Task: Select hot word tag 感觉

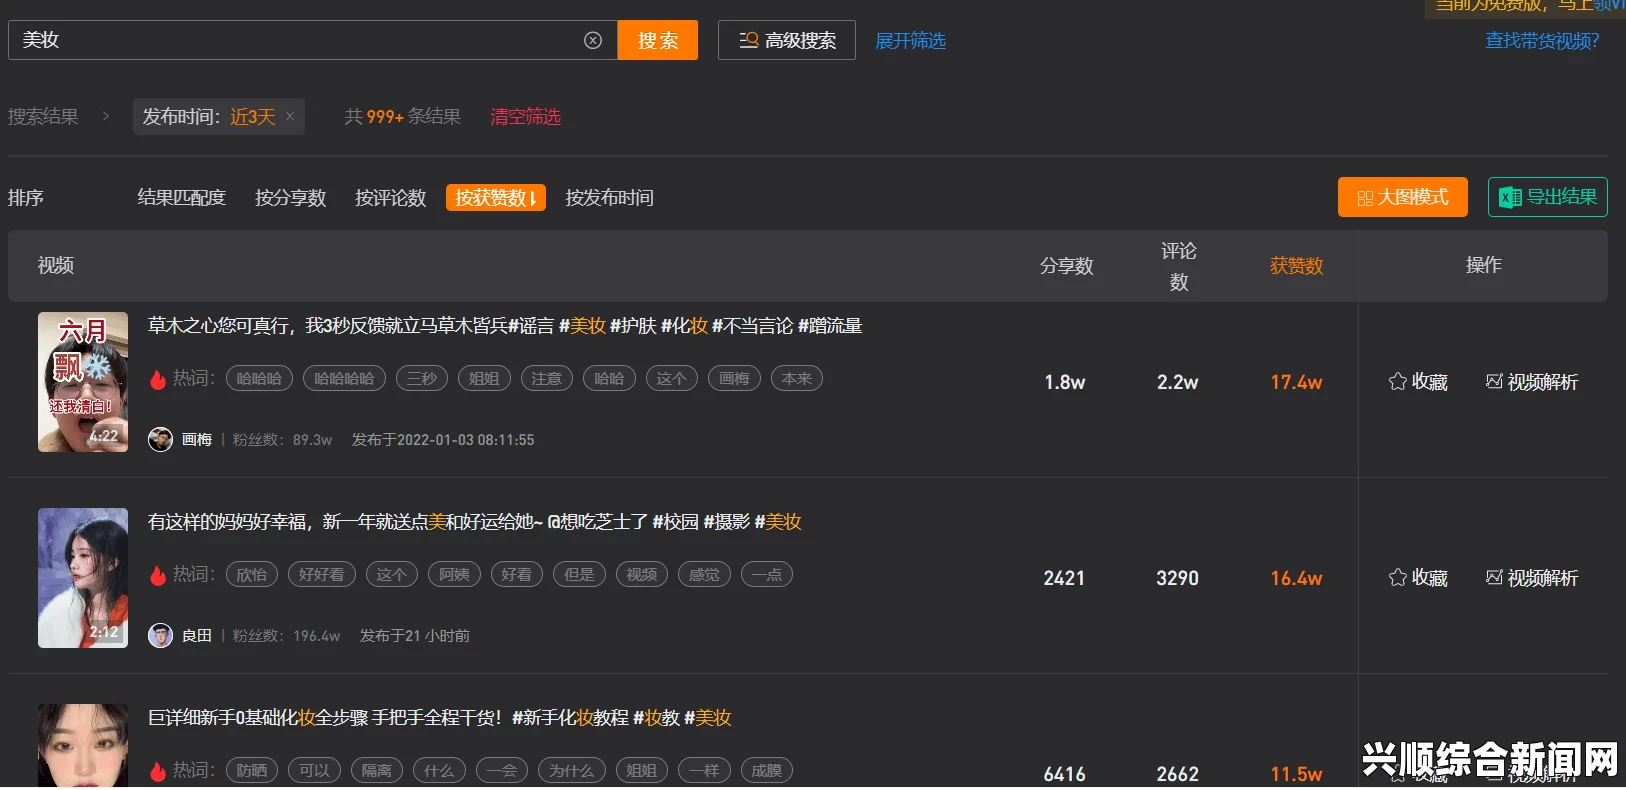Action: (704, 575)
